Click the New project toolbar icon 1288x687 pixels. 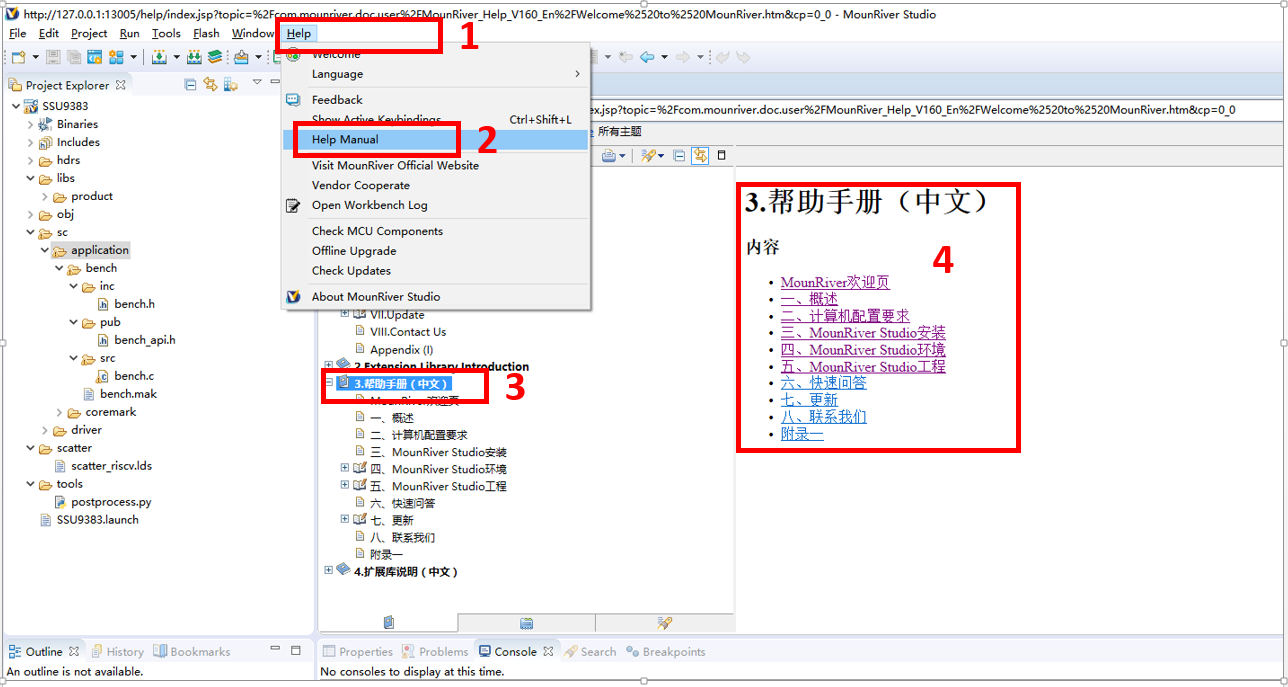point(17,57)
